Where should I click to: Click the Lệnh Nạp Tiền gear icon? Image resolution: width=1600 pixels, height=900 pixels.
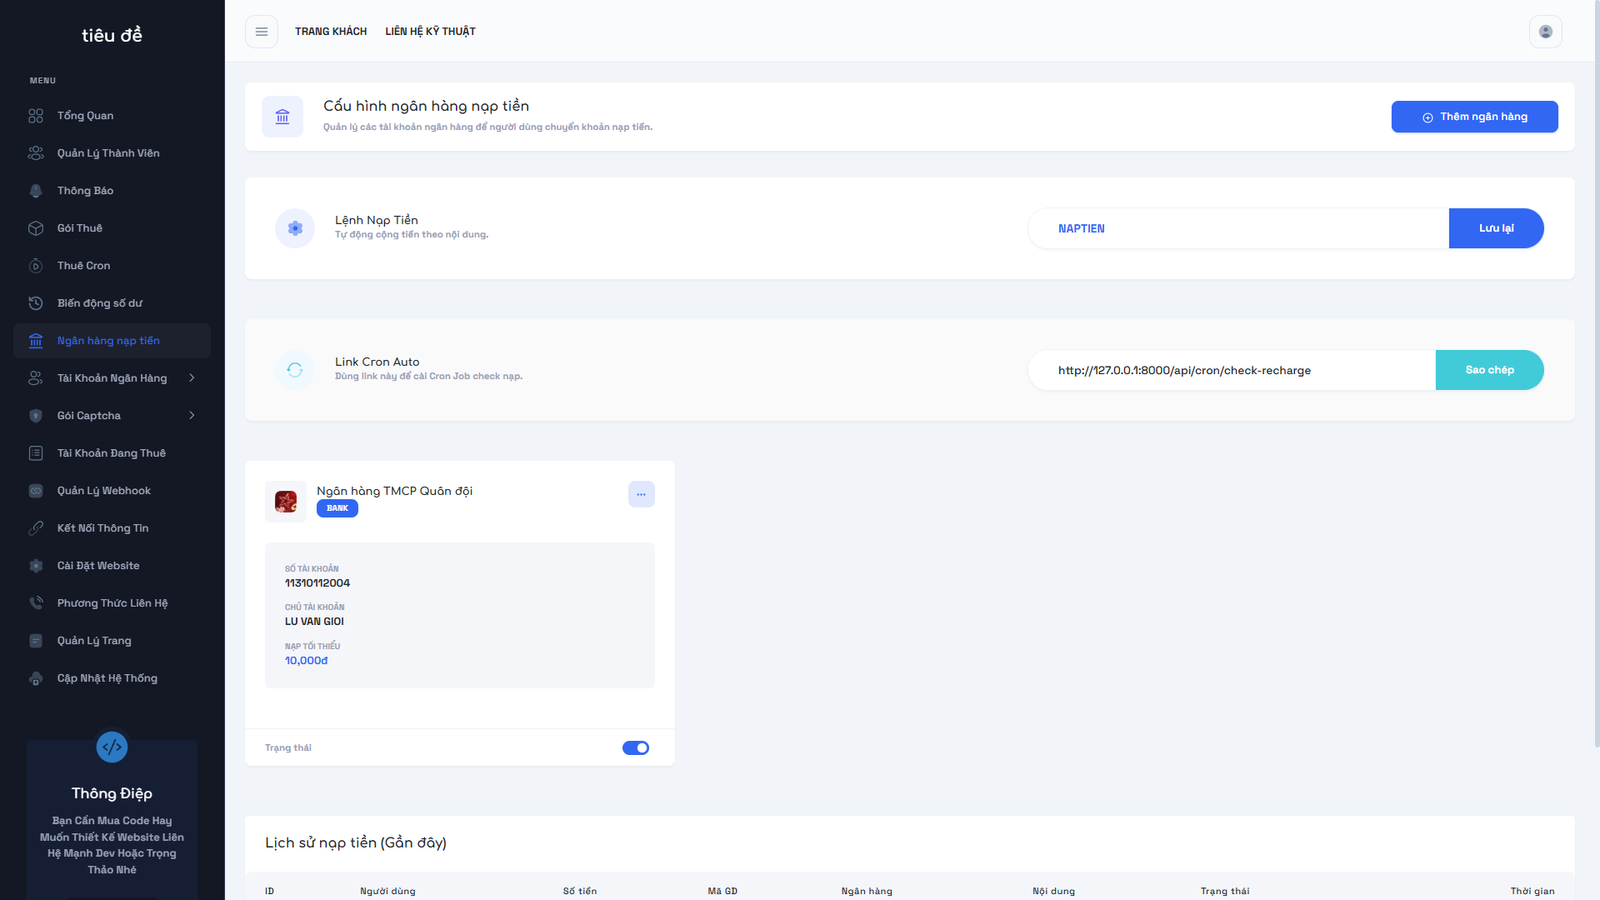click(295, 228)
